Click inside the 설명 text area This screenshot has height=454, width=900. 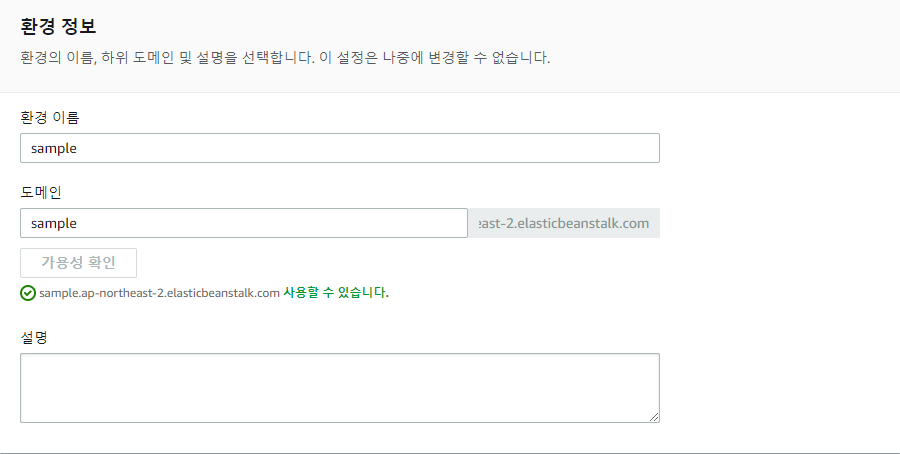(x=340, y=388)
